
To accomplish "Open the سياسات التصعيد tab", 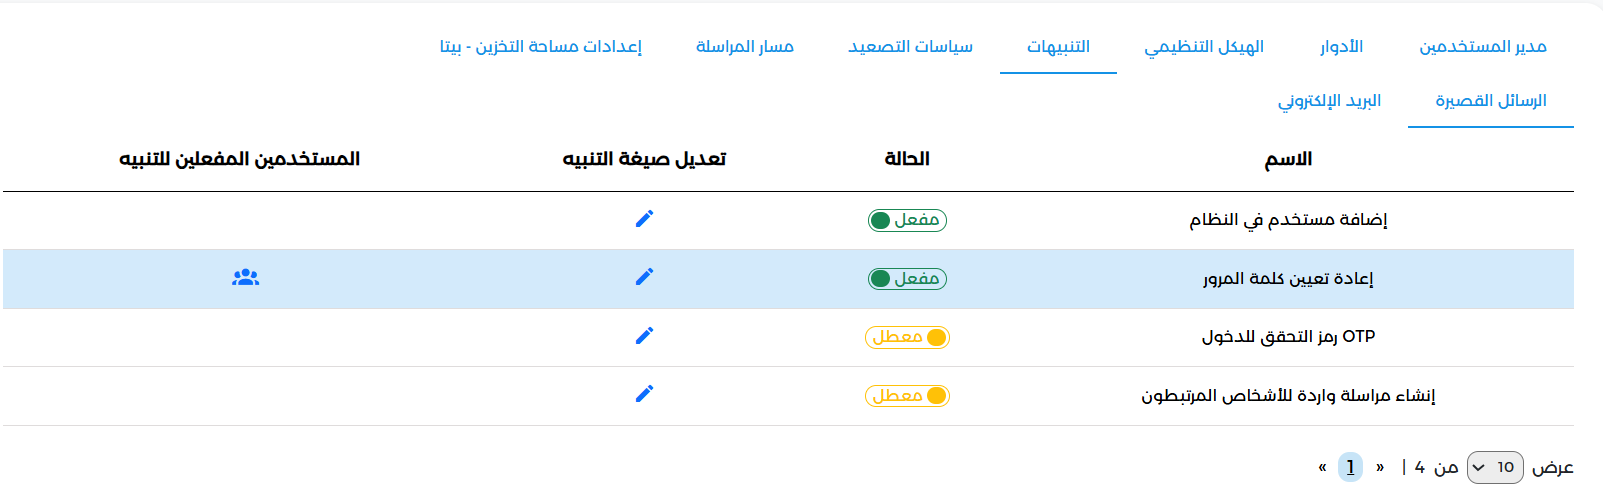I will pos(910,47).
